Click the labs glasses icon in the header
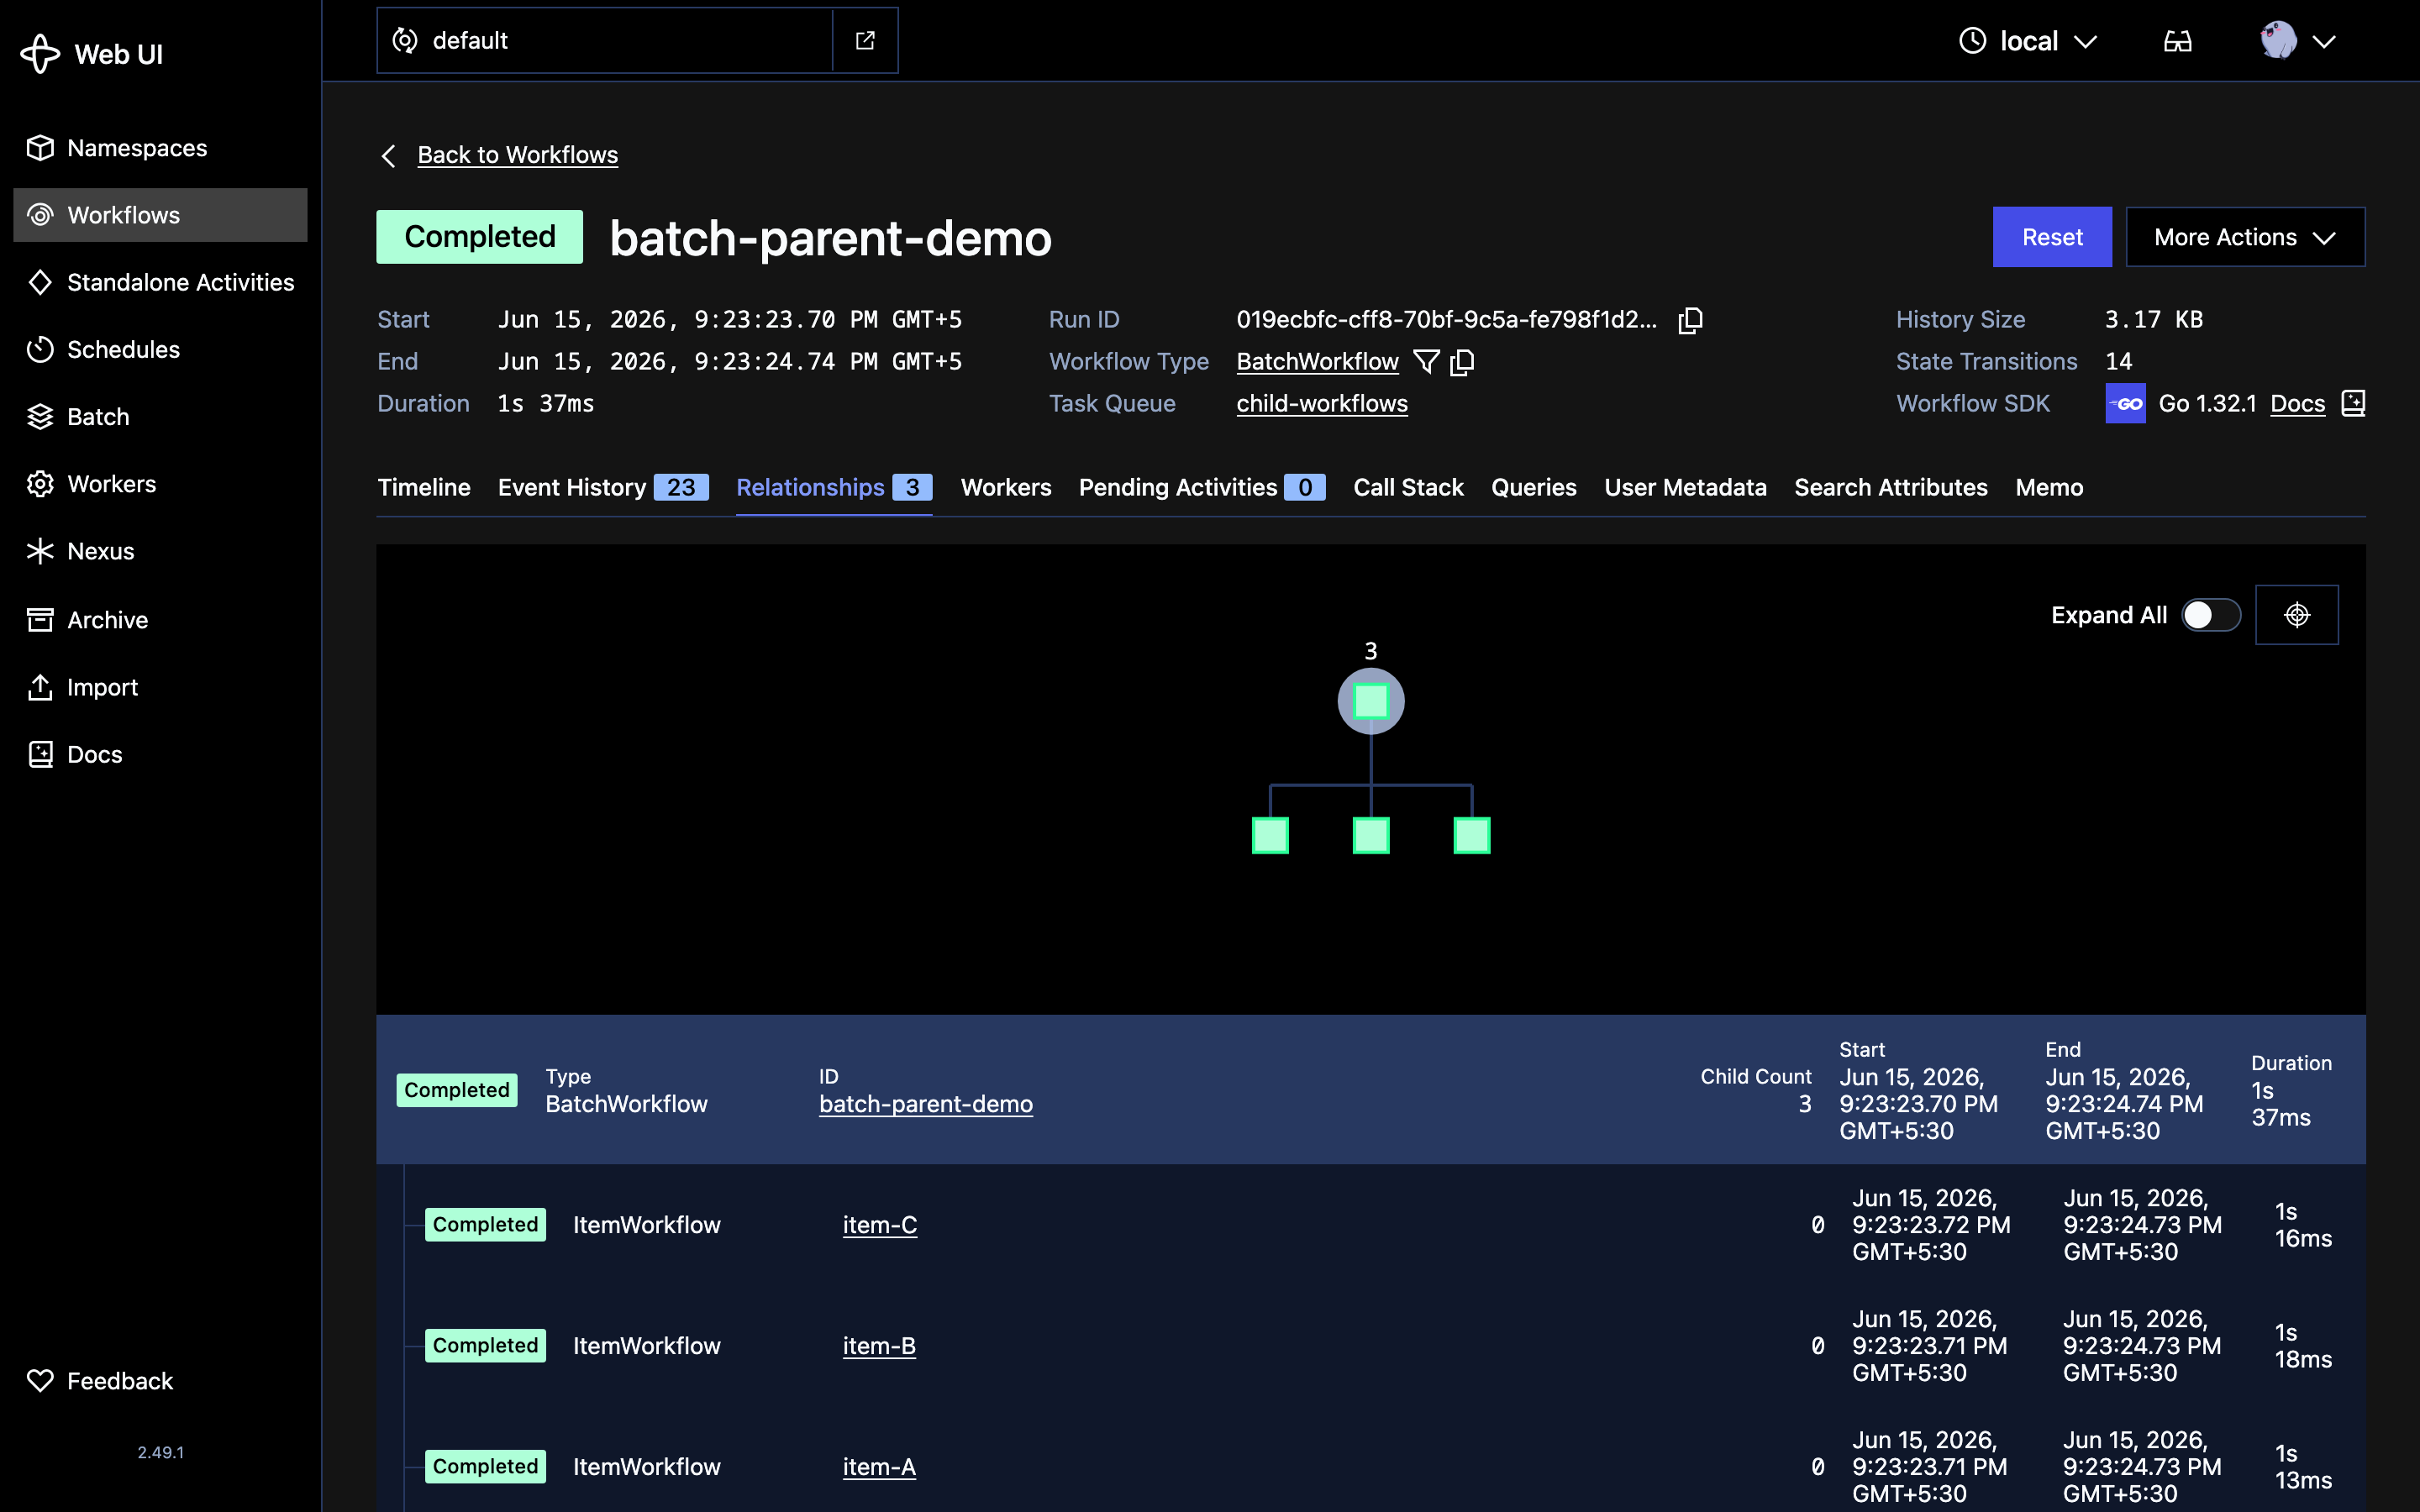The height and width of the screenshot is (1512, 2420). (2177, 41)
